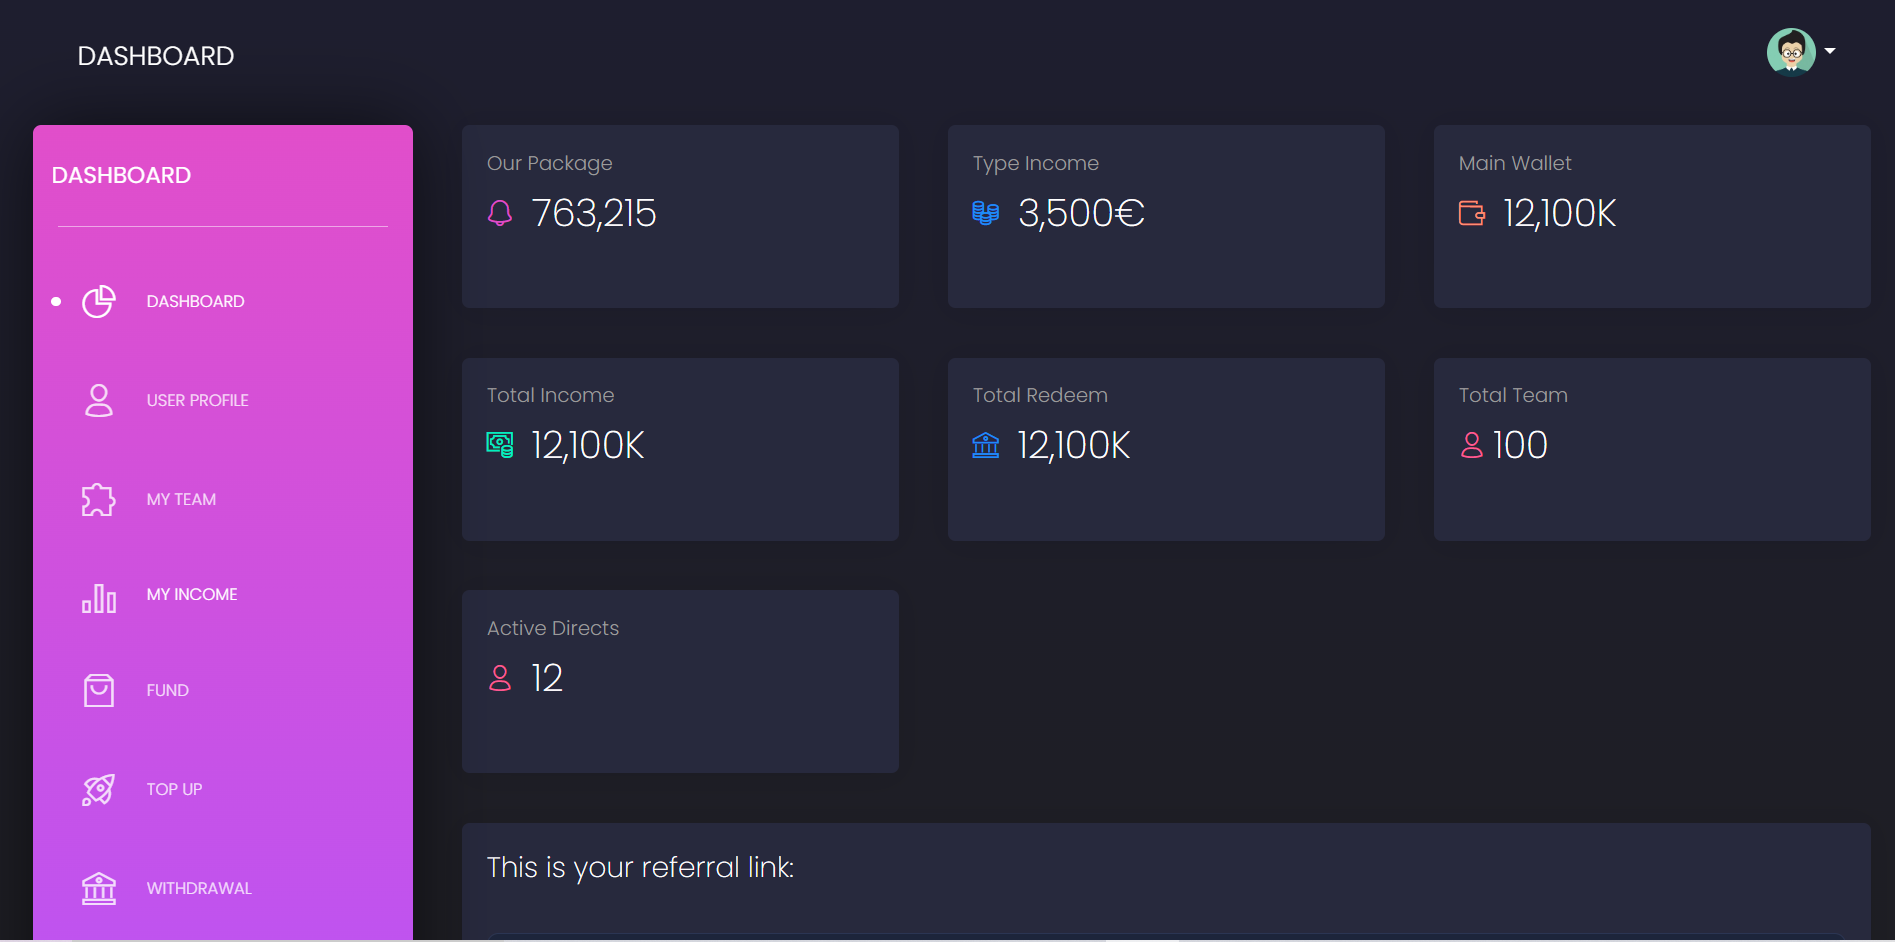Click the bank icon in Total Redeem
This screenshot has height=942, width=1895.
986,445
